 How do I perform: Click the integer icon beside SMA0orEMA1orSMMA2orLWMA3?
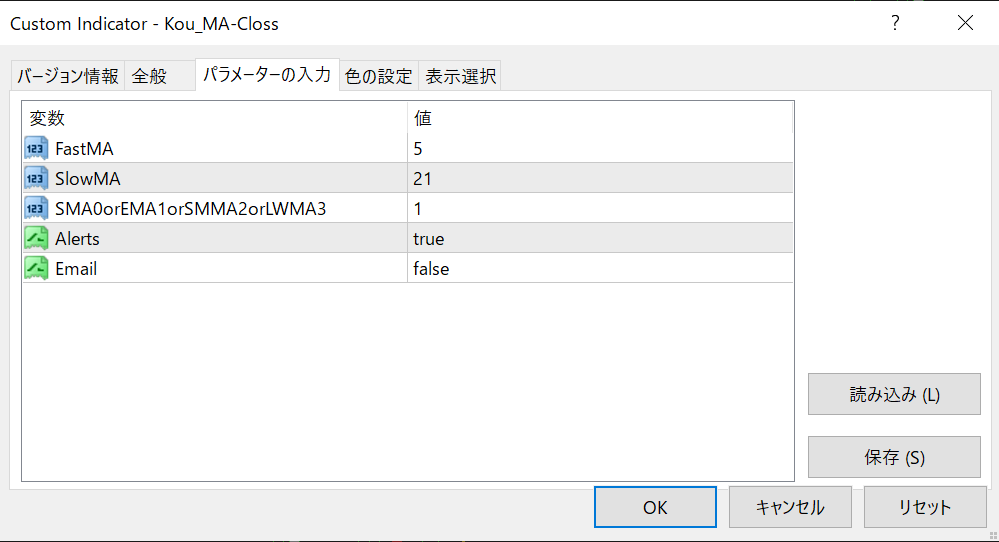click(x=36, y=208)
